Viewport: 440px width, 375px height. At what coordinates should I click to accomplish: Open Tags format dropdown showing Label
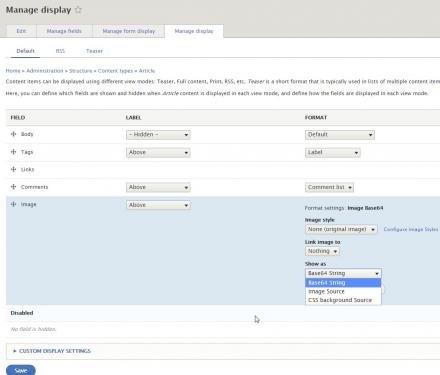pyautogui.click(x=333, y=153)
